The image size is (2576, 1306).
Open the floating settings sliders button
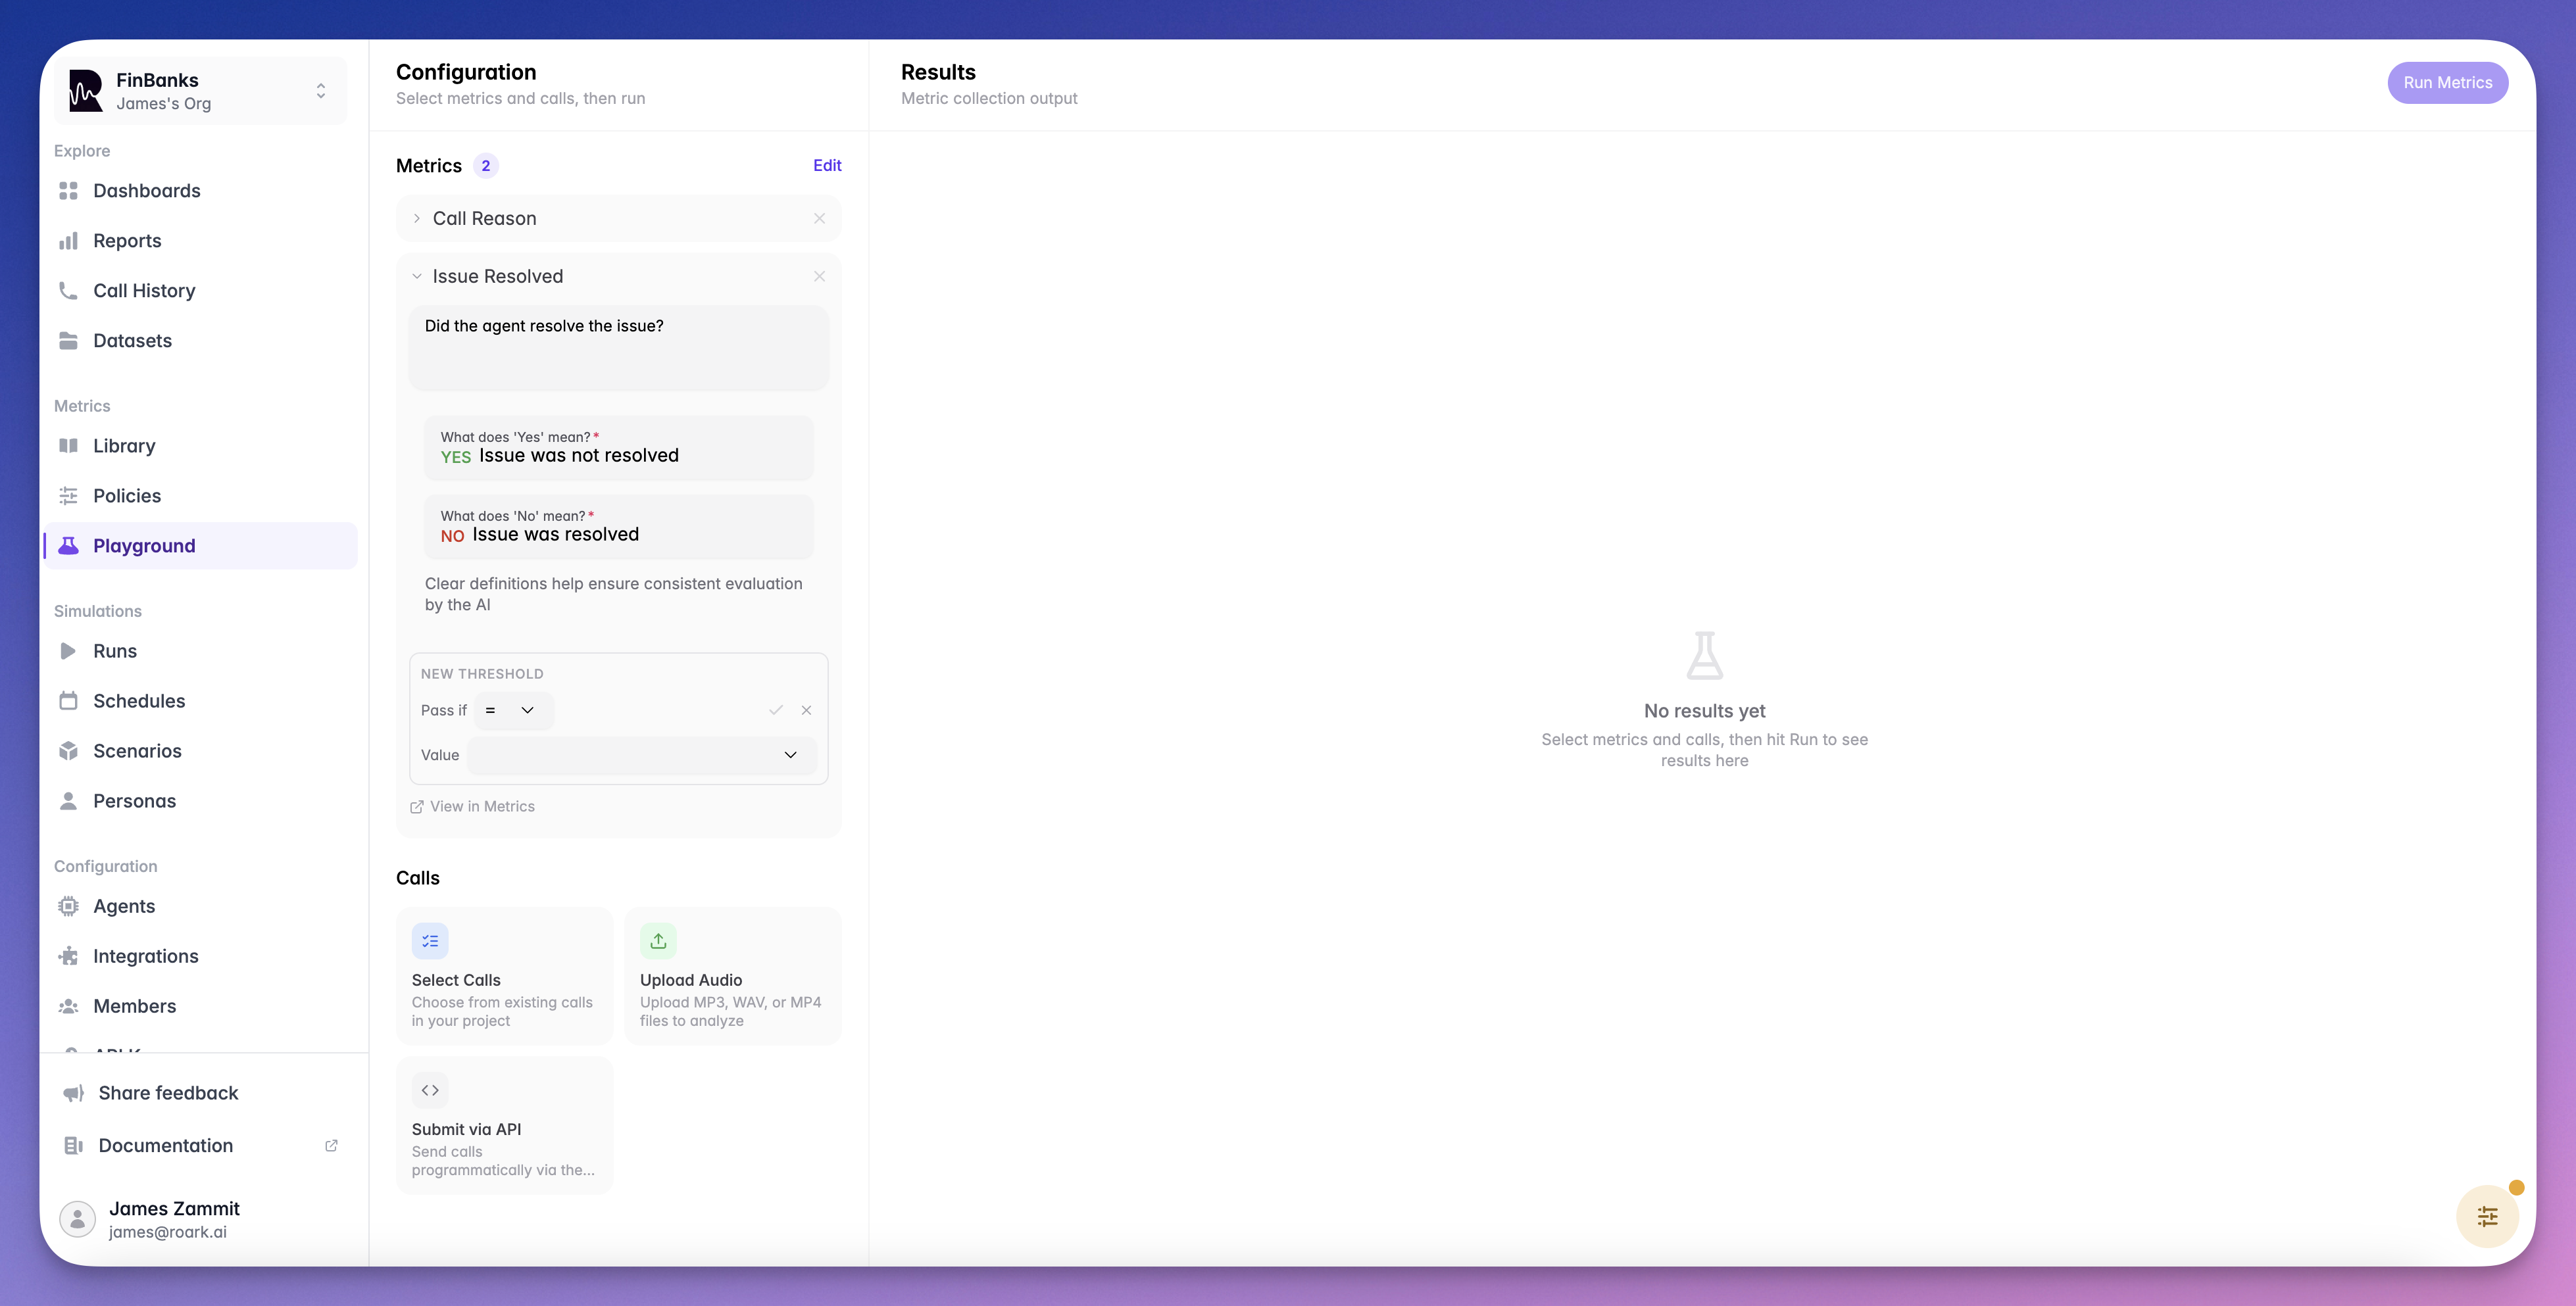pyautogui.click(x=2487, y=1216)
